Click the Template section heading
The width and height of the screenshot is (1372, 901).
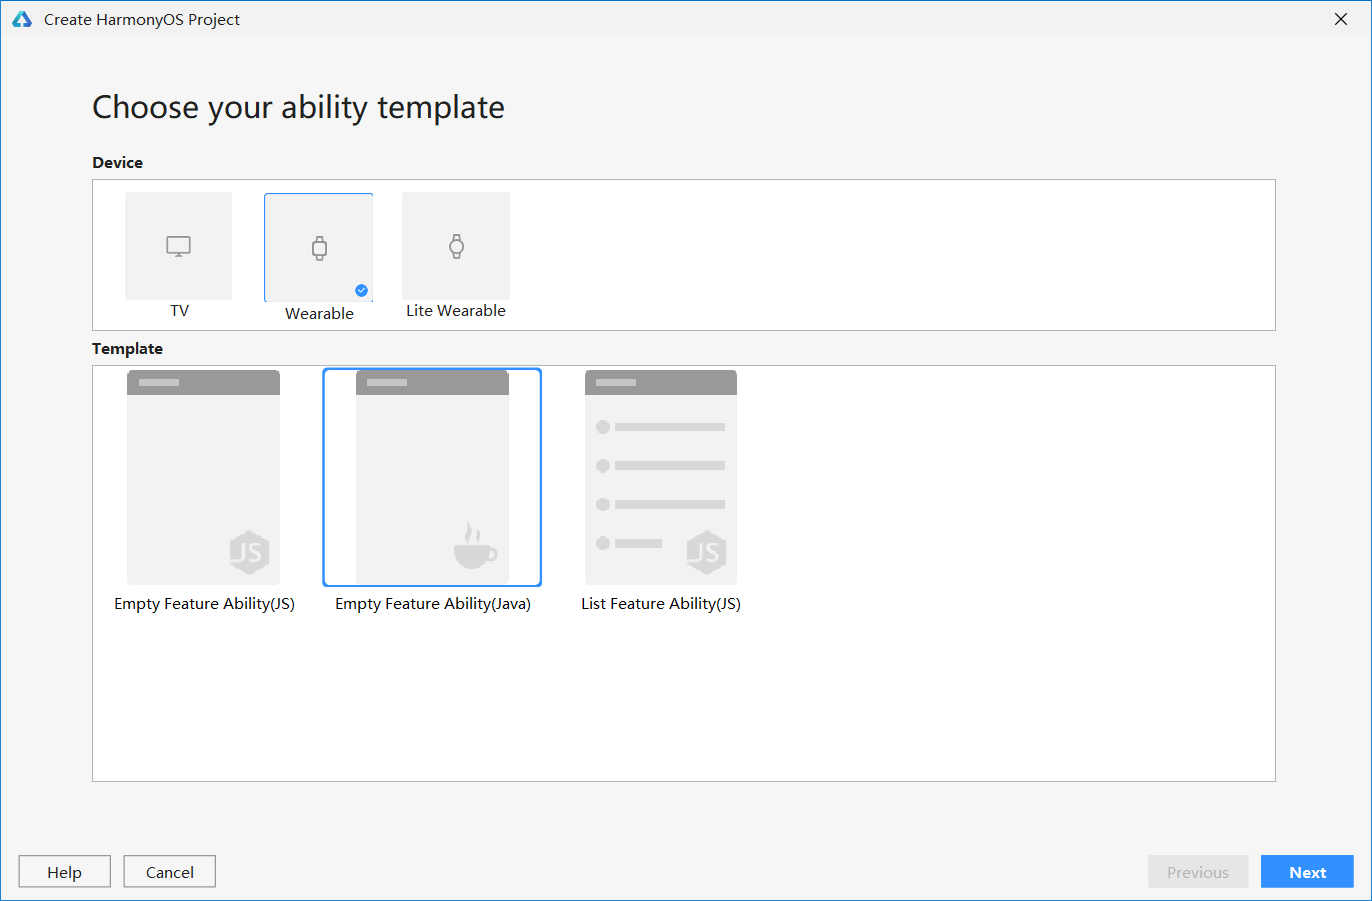[x=127, y=348]
